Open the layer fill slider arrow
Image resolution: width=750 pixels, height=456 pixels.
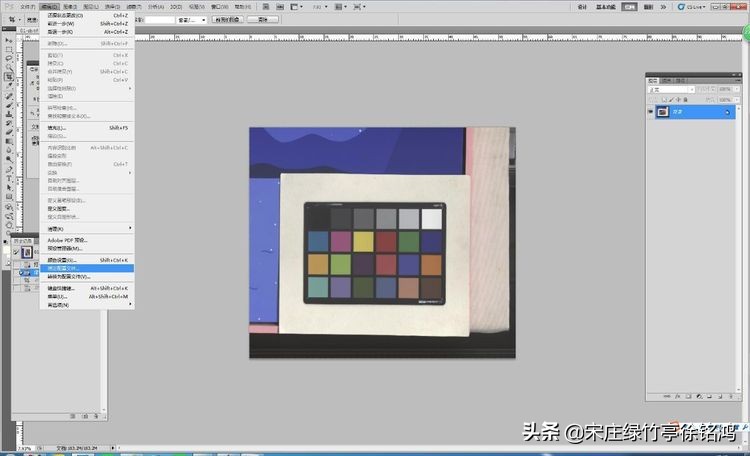736,100
